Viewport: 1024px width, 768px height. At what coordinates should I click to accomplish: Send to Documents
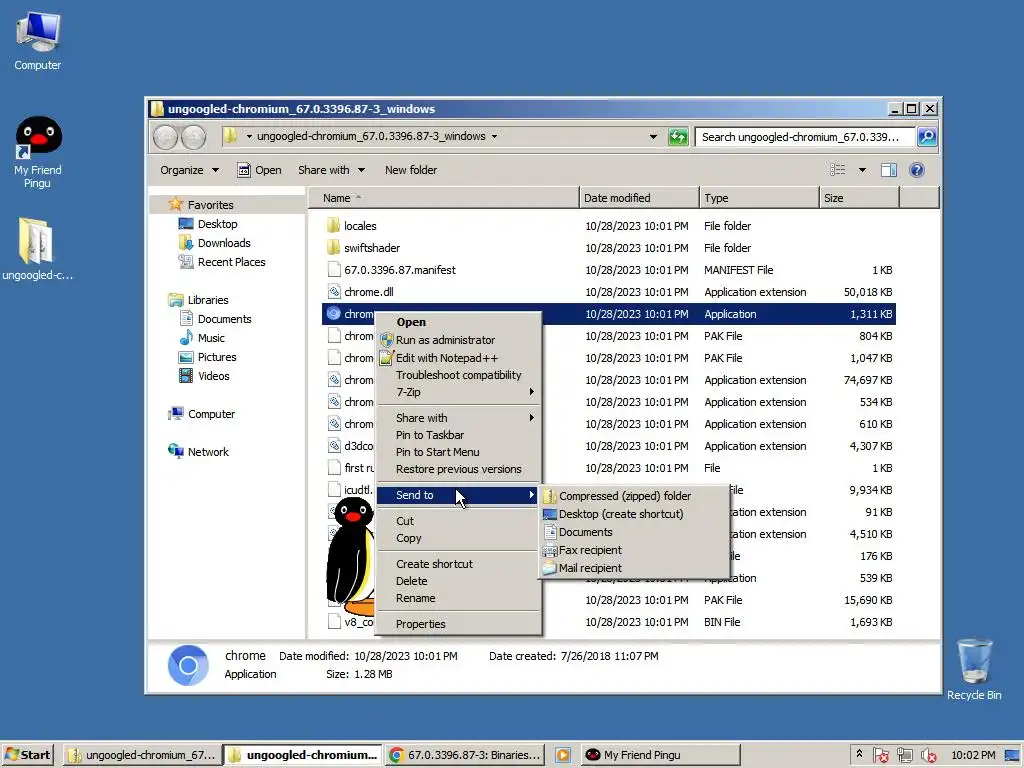[633, 532]
